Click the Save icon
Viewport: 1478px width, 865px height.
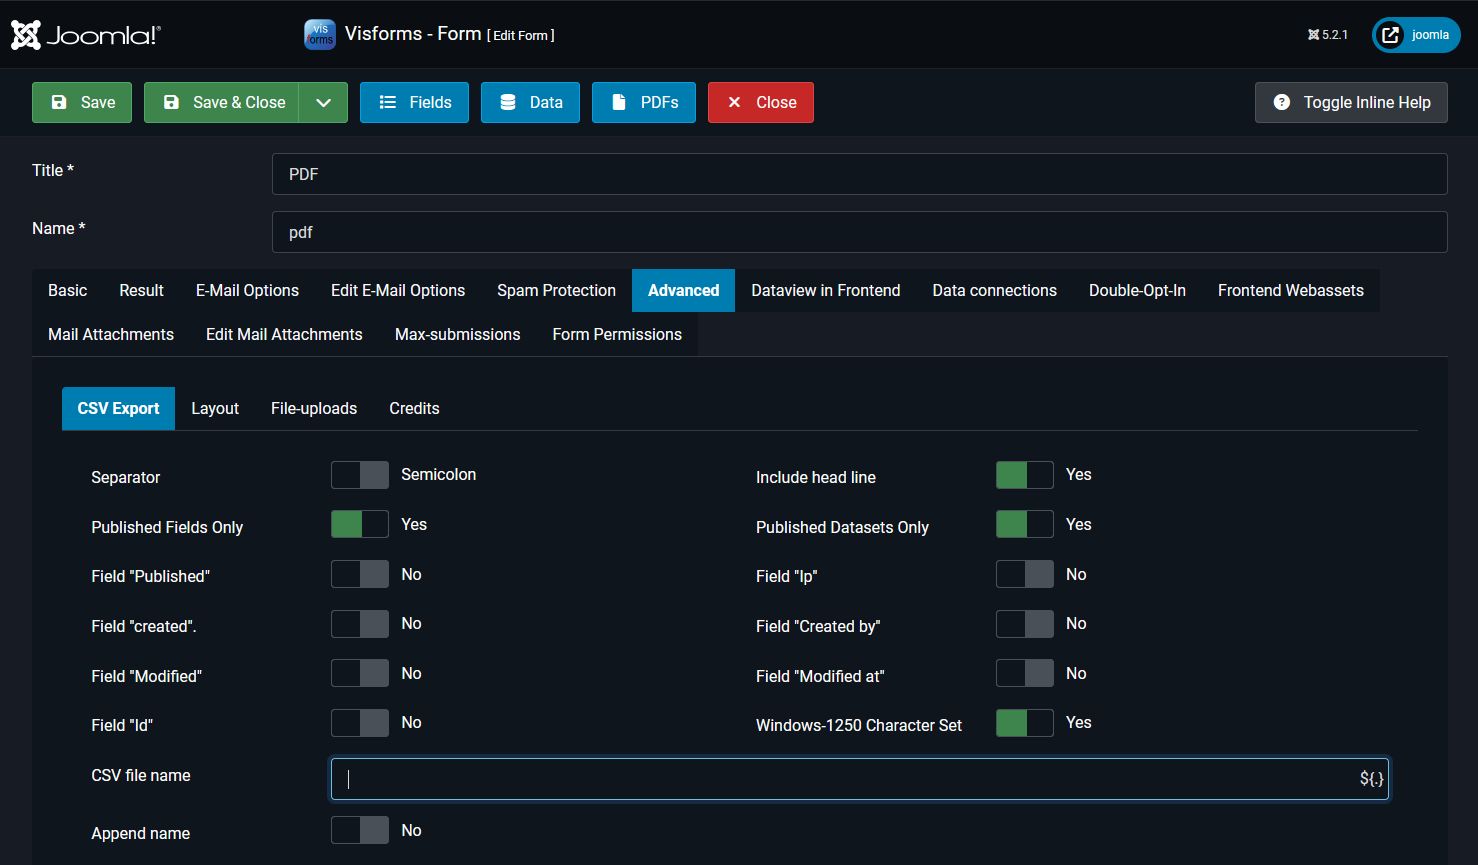[59, 102]
